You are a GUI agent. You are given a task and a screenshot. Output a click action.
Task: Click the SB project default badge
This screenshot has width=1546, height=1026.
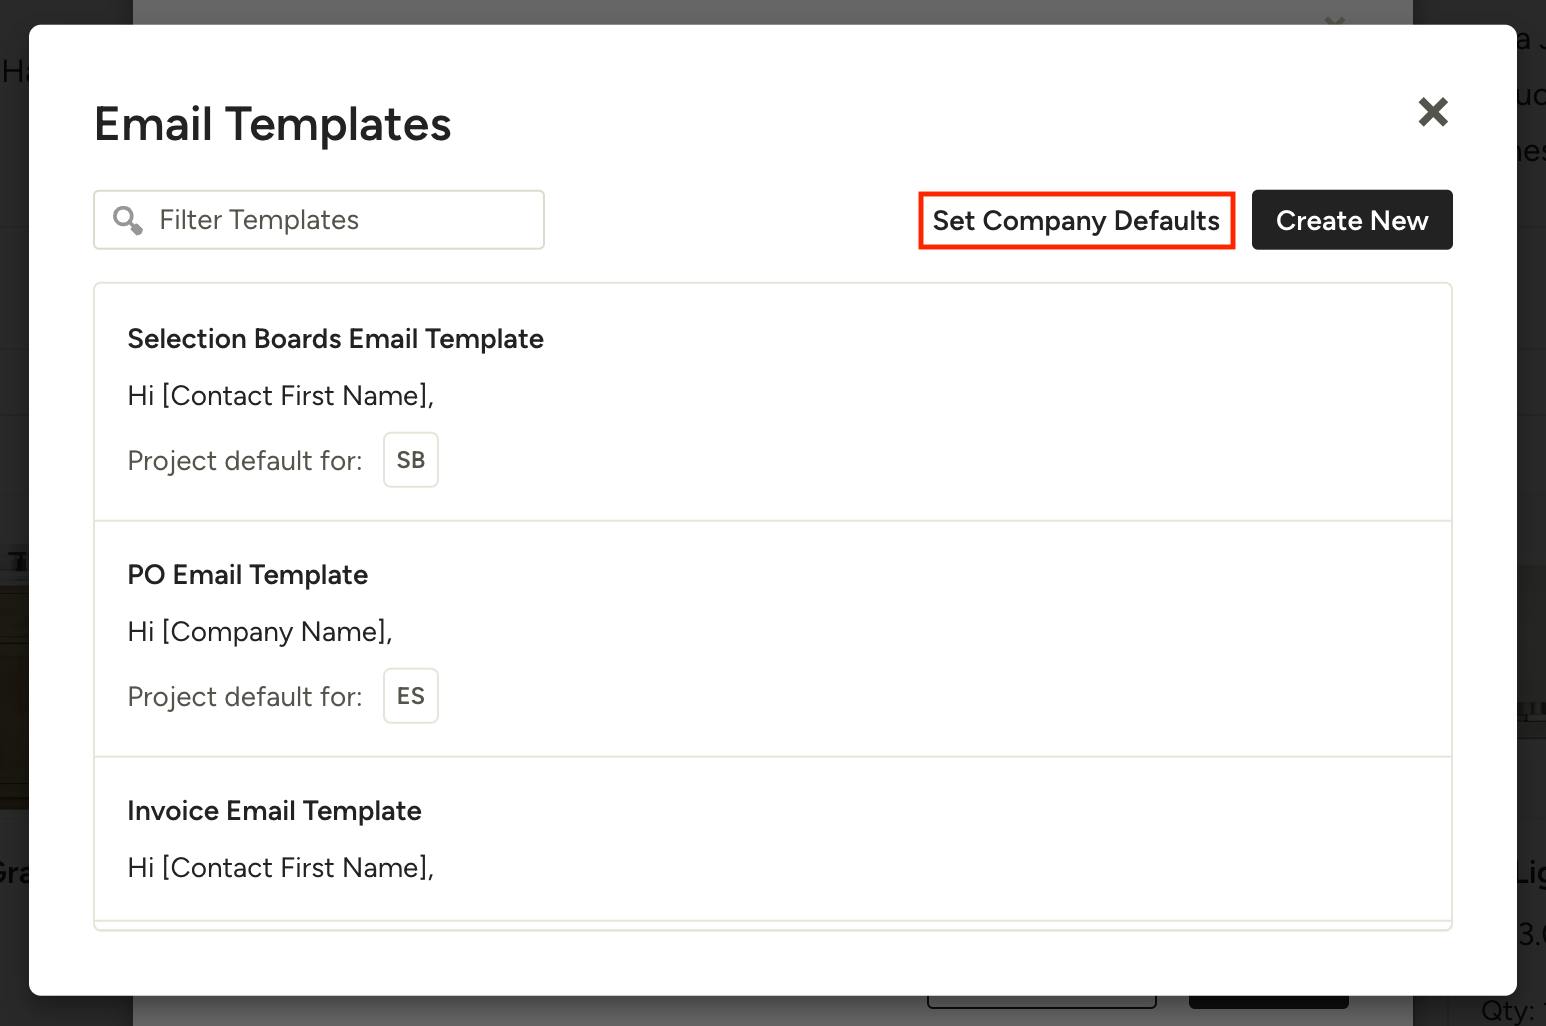(x=411, y=460)
